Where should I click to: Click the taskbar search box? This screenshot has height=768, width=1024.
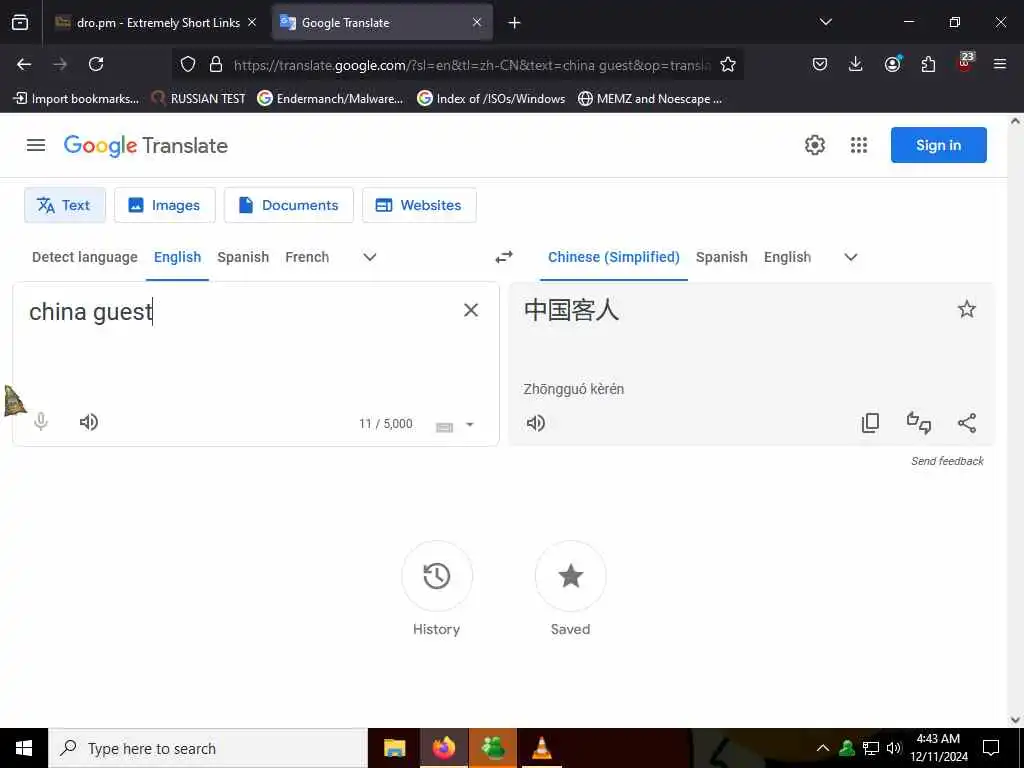point(208,748)
